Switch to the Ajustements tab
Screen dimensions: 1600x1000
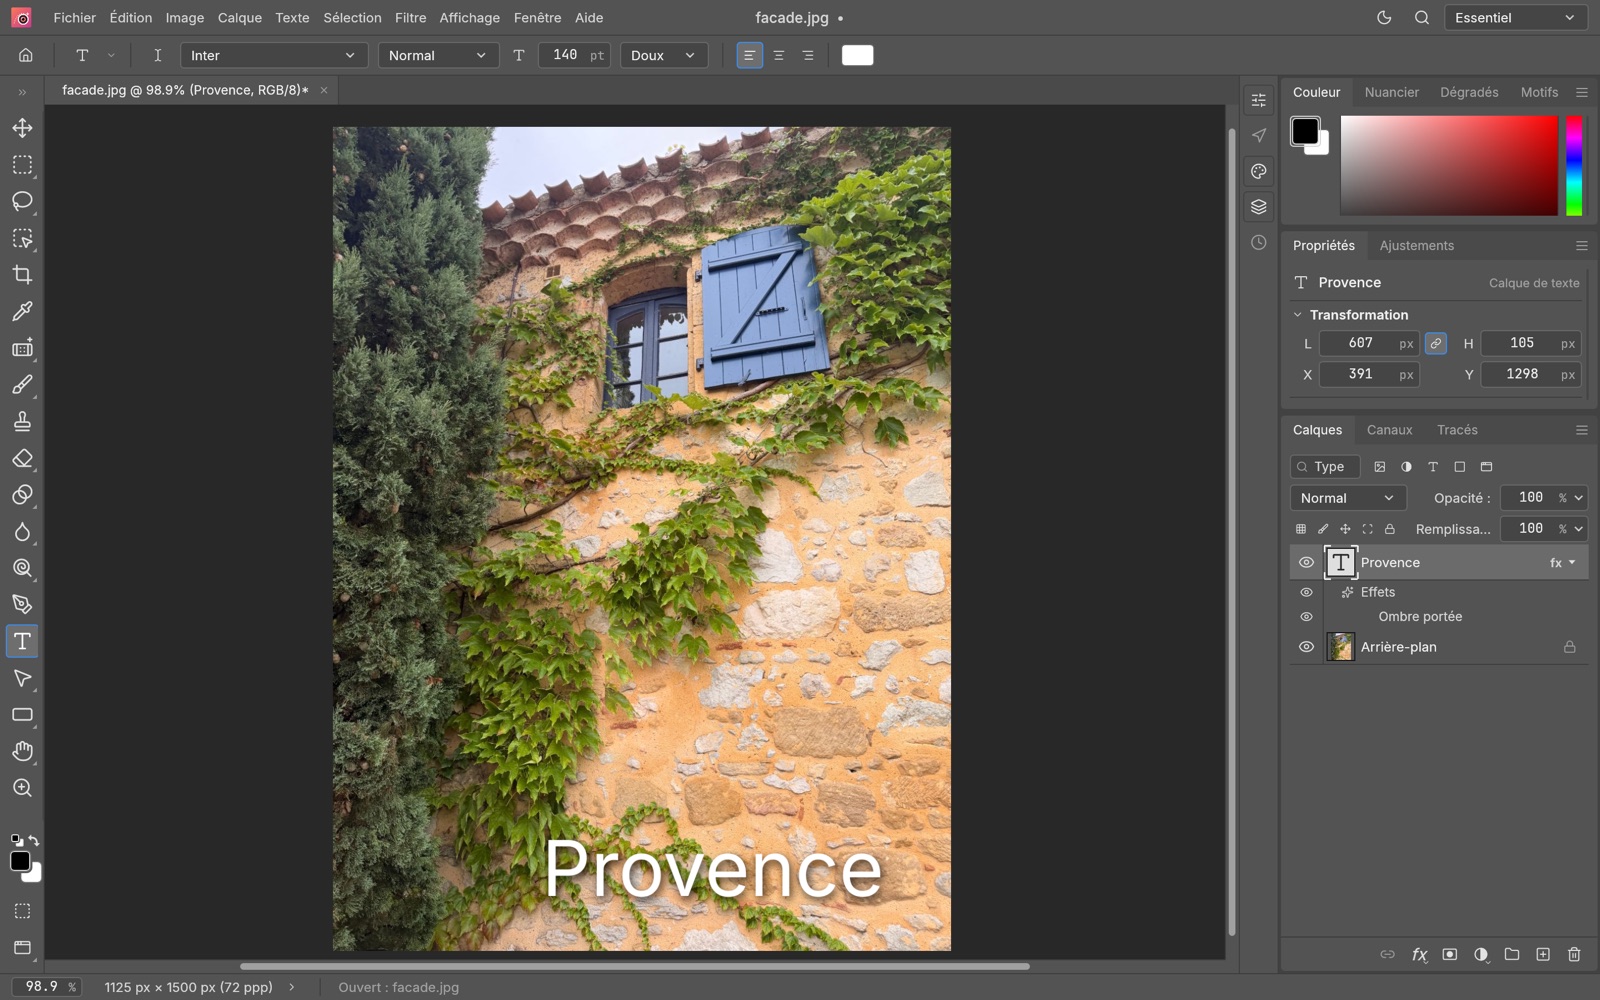point(1417,246)
